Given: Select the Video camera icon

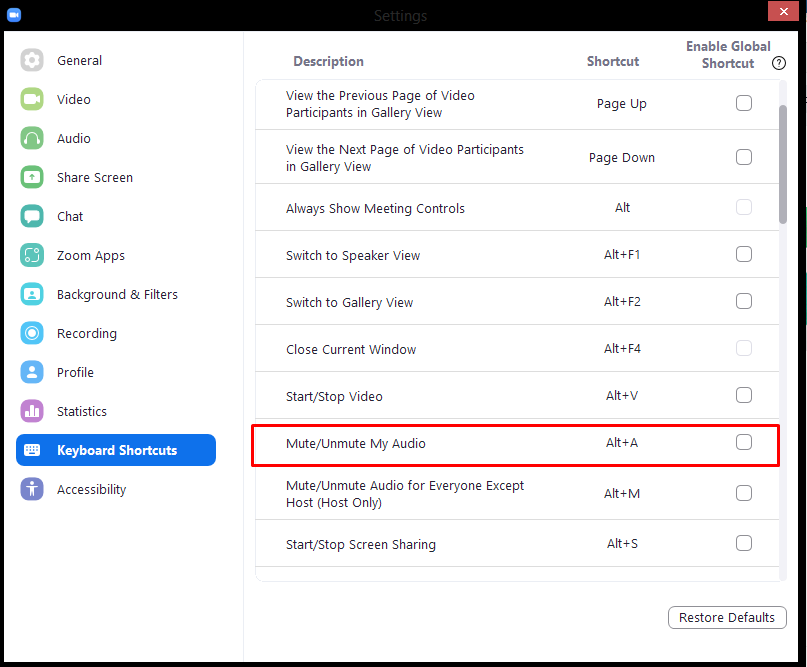Looking at the screenshot, I should [32, 99].
